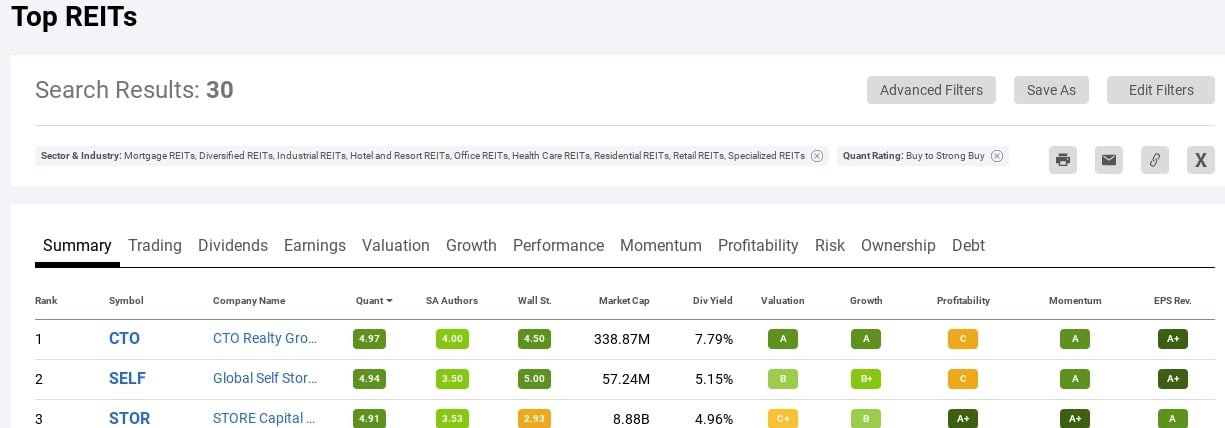Open STORE Capital company name link
The height and width of the screenshot is (428, 1225).
[264, 418]
